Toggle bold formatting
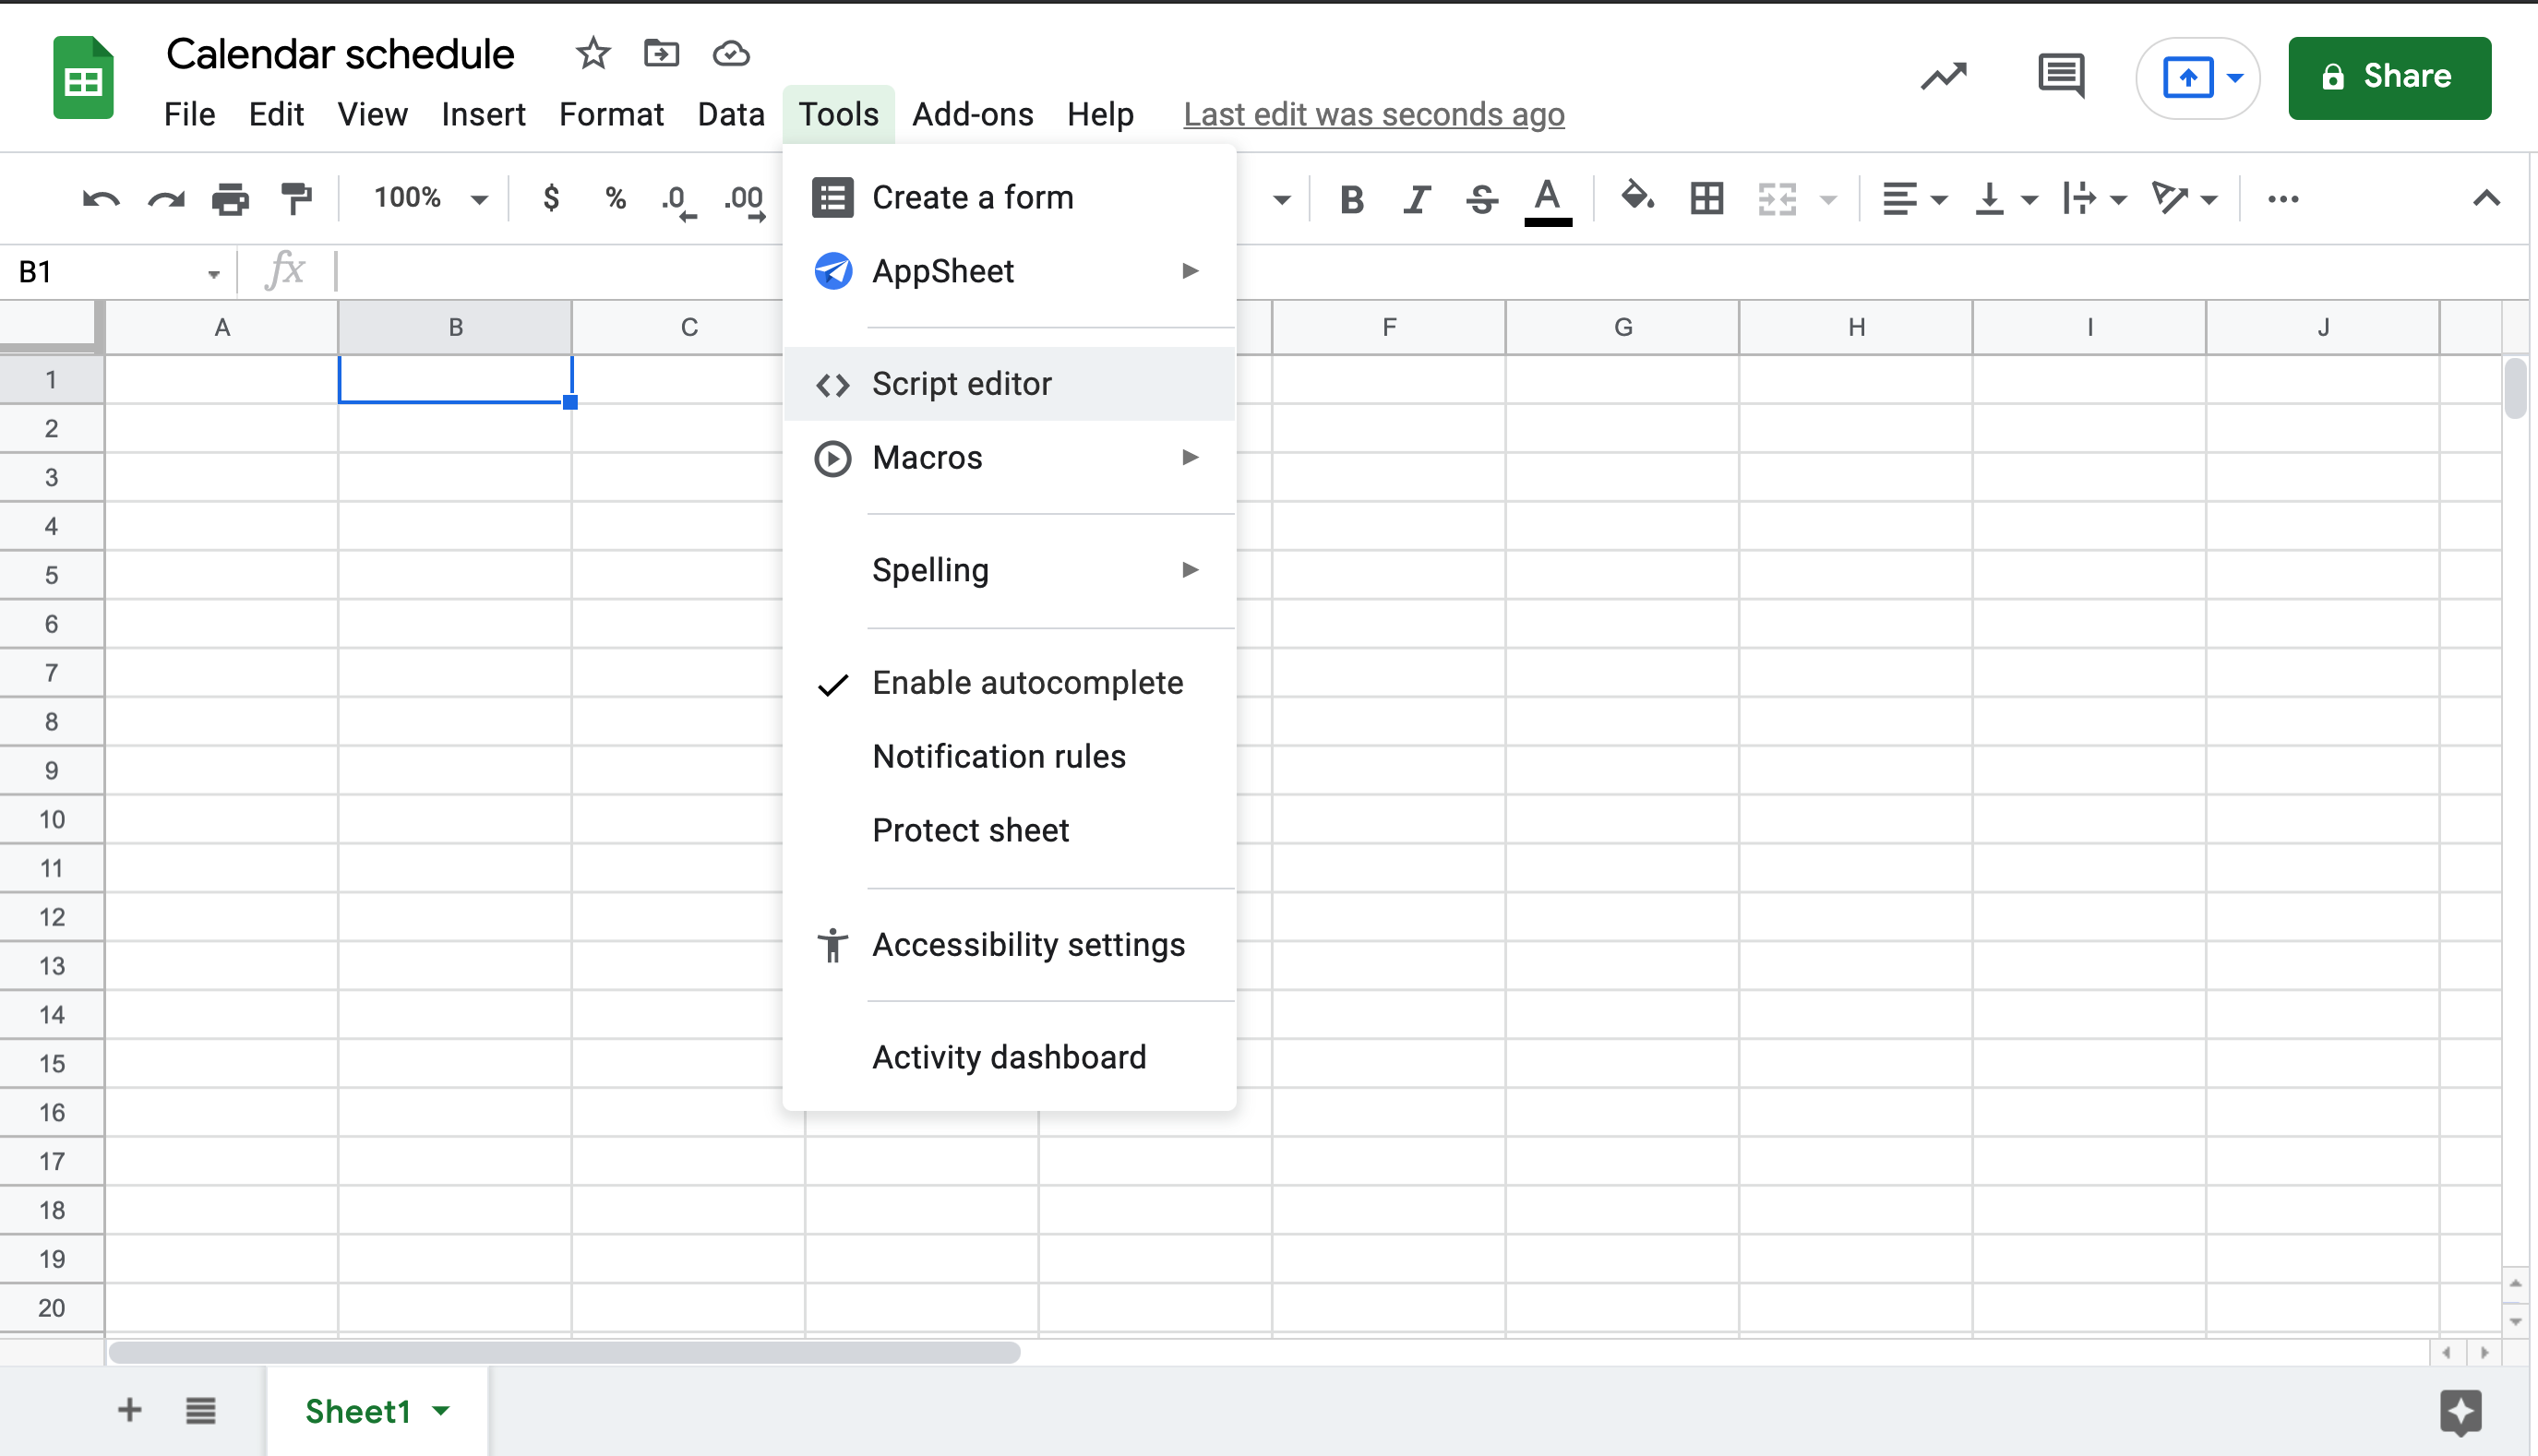This screenshot has height=1456, width=2538. point(1352,198)
